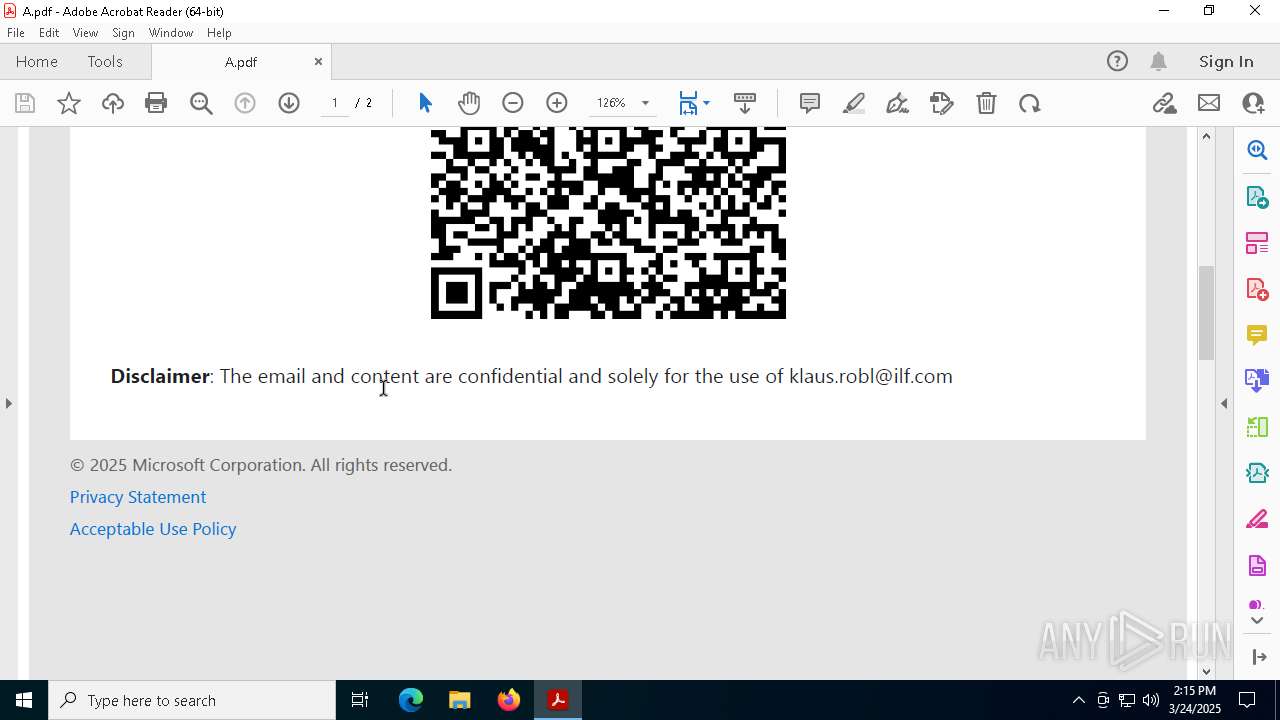Image resolution: width=1280 pixels, height=720 pixels.
Task: Click the Windows Start button
Action: (x=24, y=700)
